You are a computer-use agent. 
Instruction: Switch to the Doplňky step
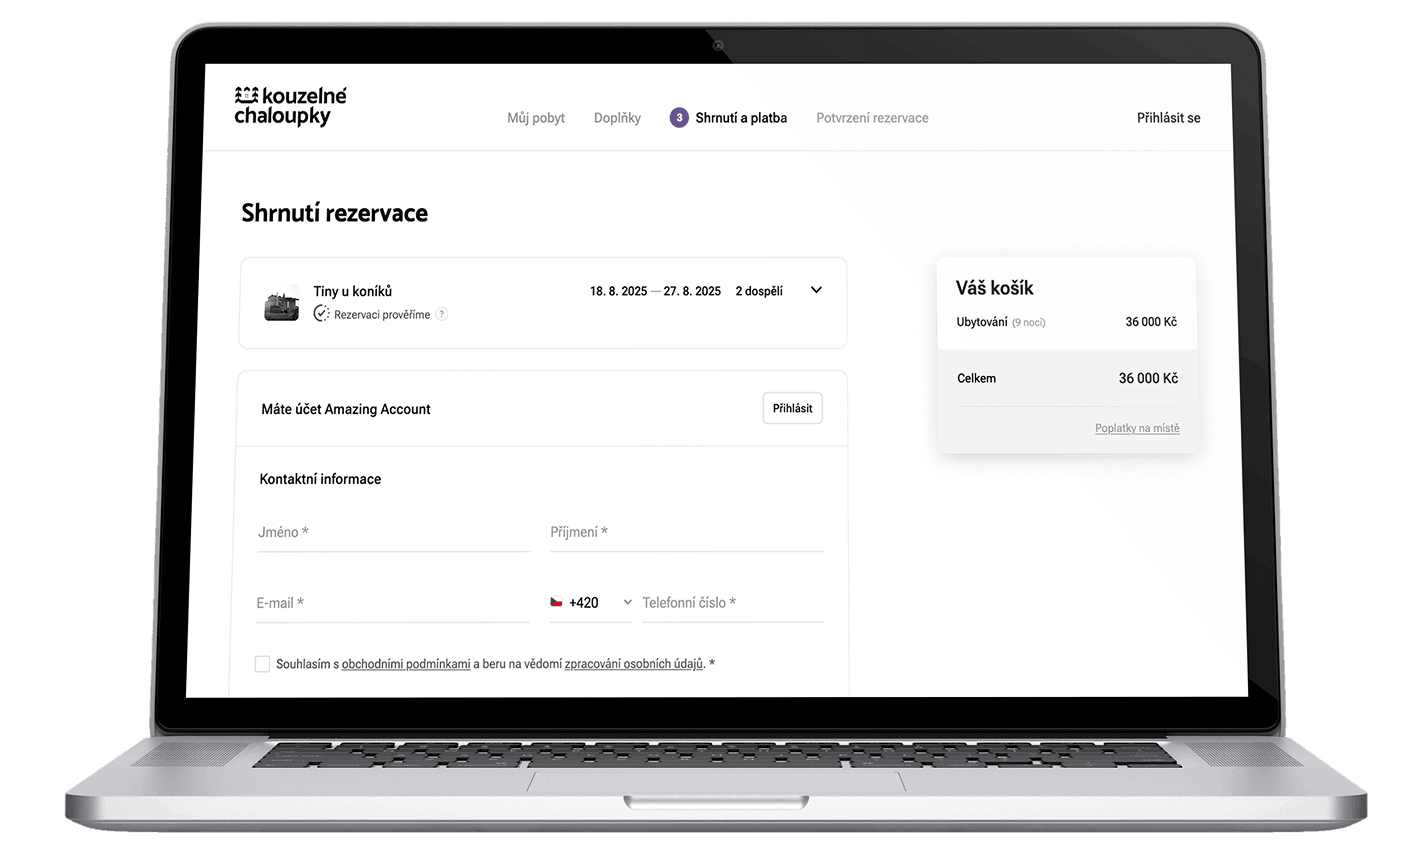(617, 118)
